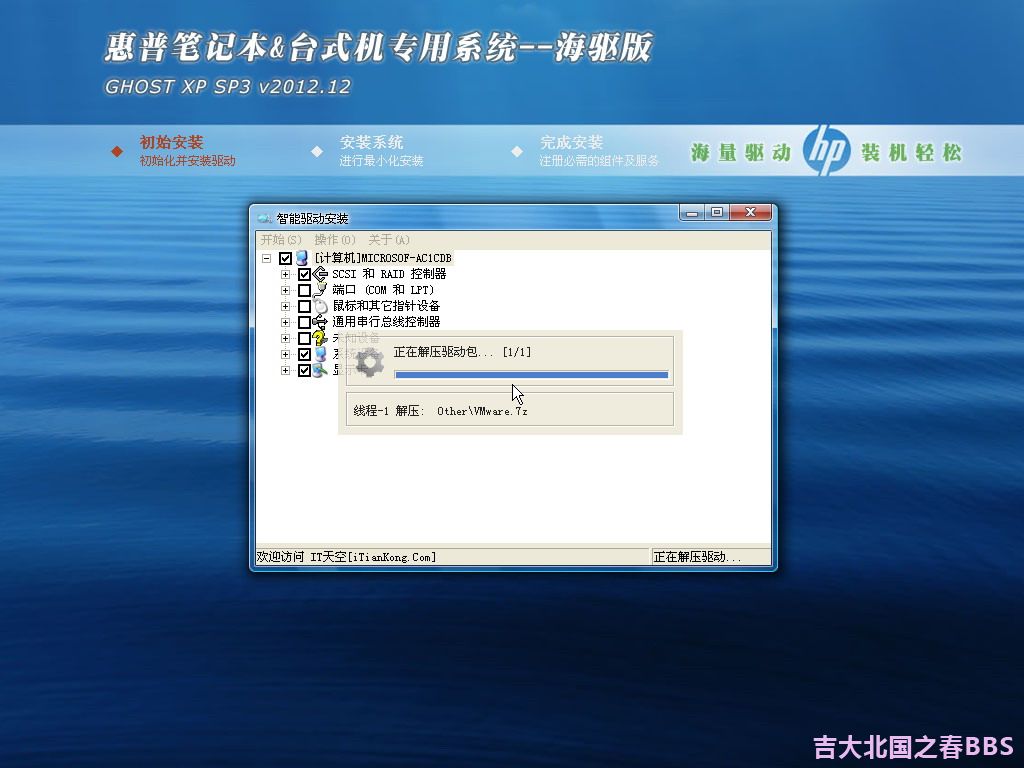1024x768 pixels.
Task: Click the gear icon in the extraction dialog
Action: tap(370, 363)
